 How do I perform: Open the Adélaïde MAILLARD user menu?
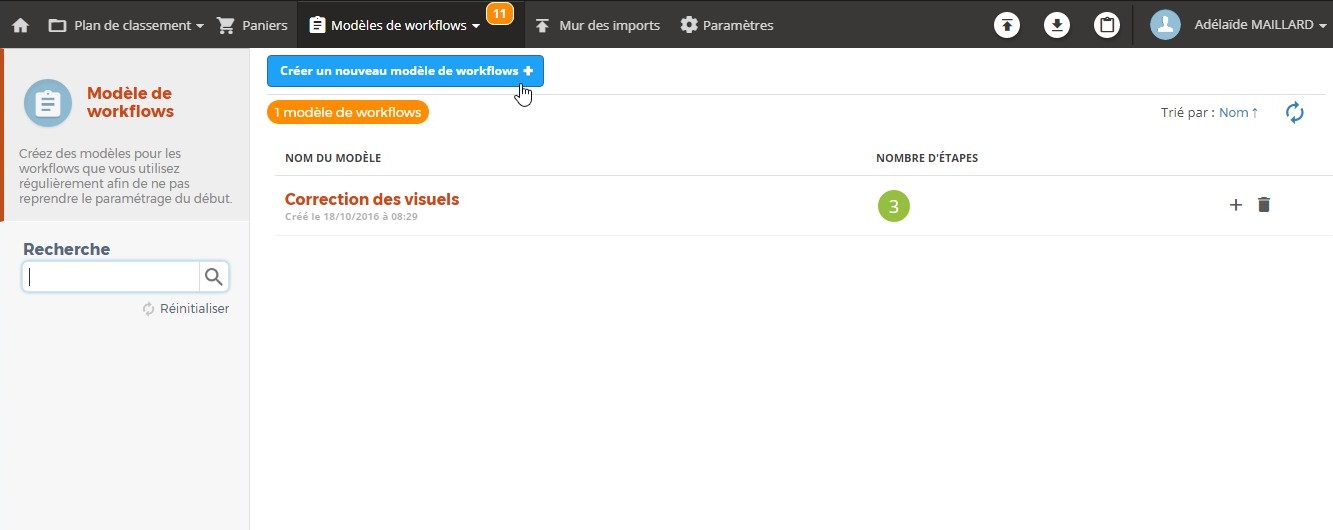1259,25
